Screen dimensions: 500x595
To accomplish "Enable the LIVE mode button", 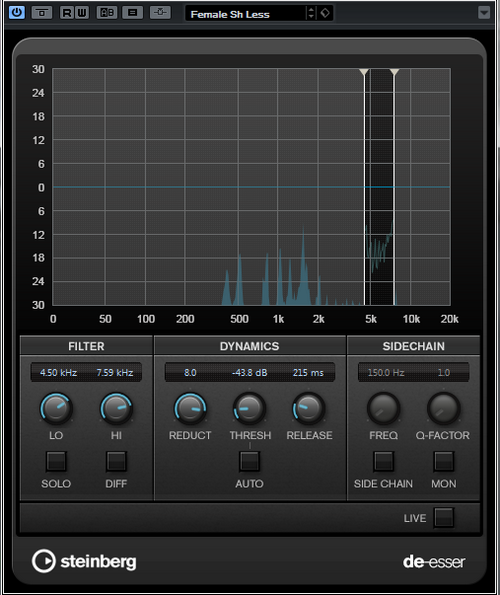I will click(x=444, y=518).
